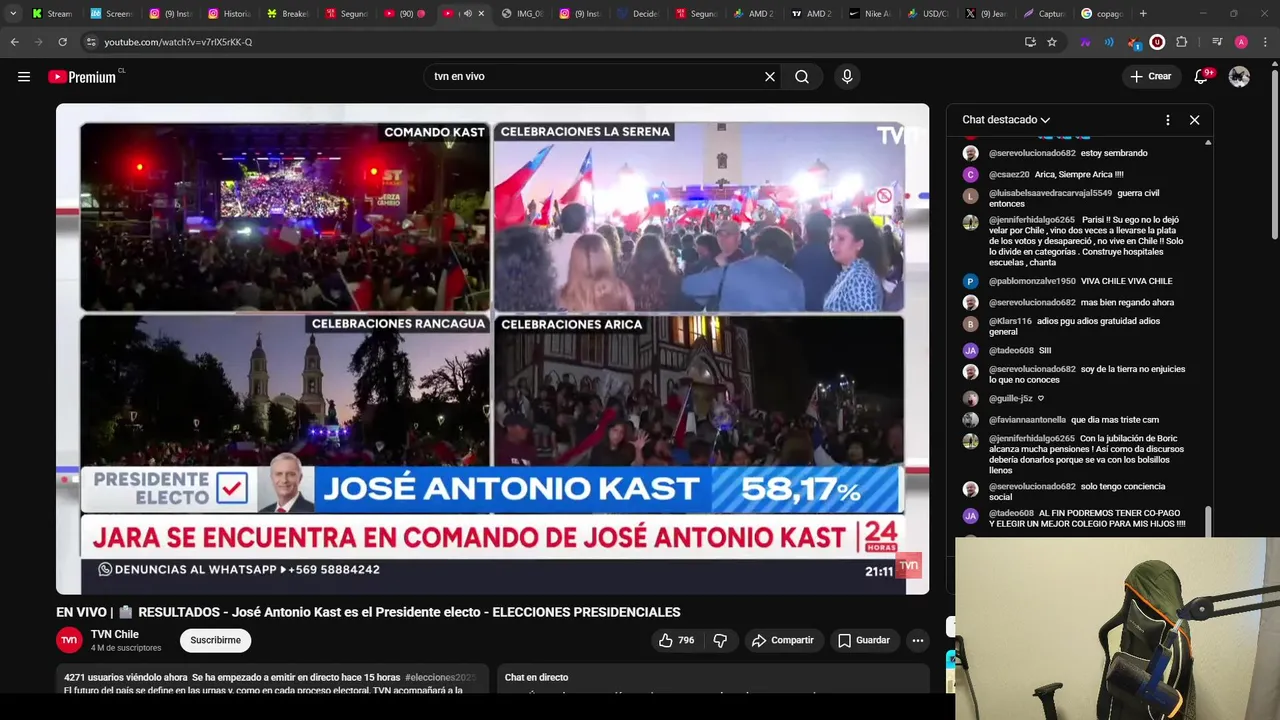Close the active YouTube tab
1280x720 pixels.
point(481,14)
